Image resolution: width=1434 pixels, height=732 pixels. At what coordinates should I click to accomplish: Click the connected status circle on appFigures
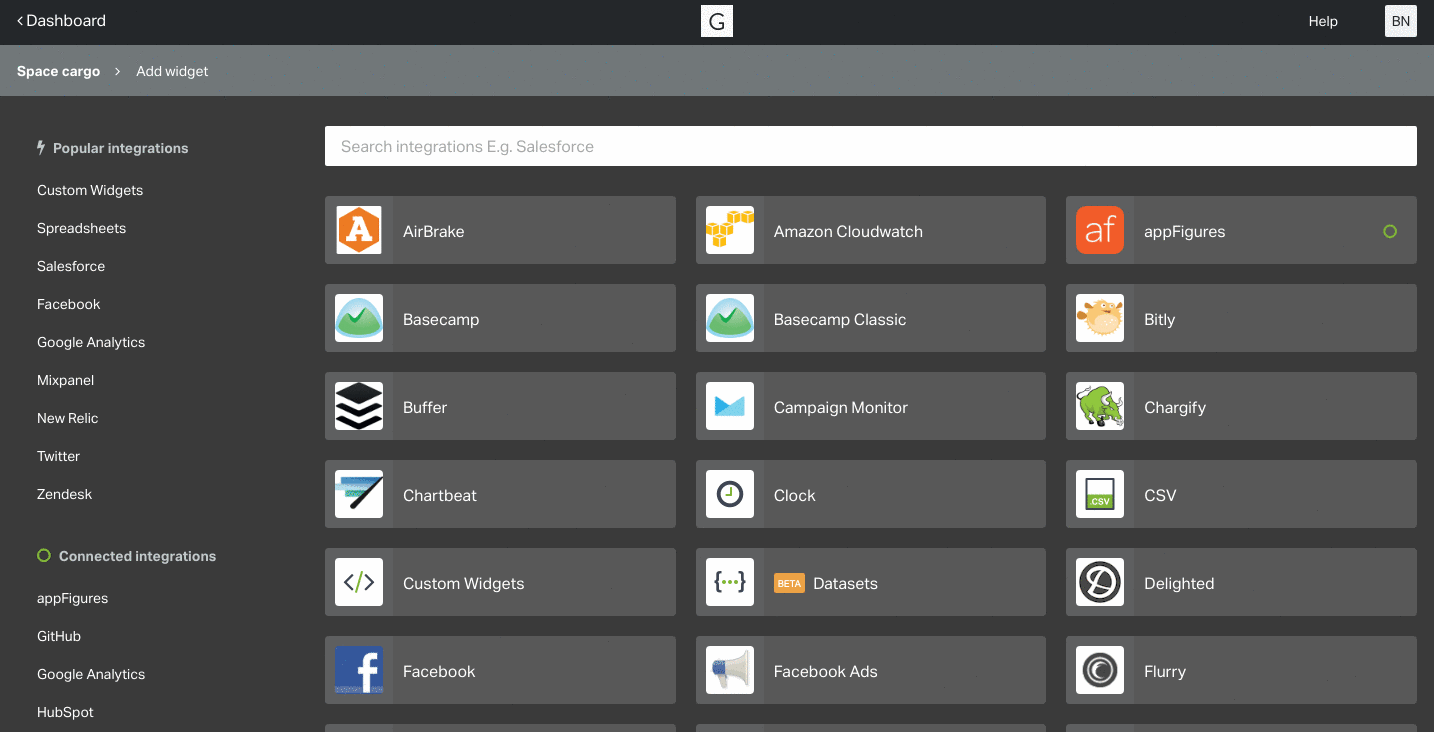pyautogui.click(x=1390, y=231)
